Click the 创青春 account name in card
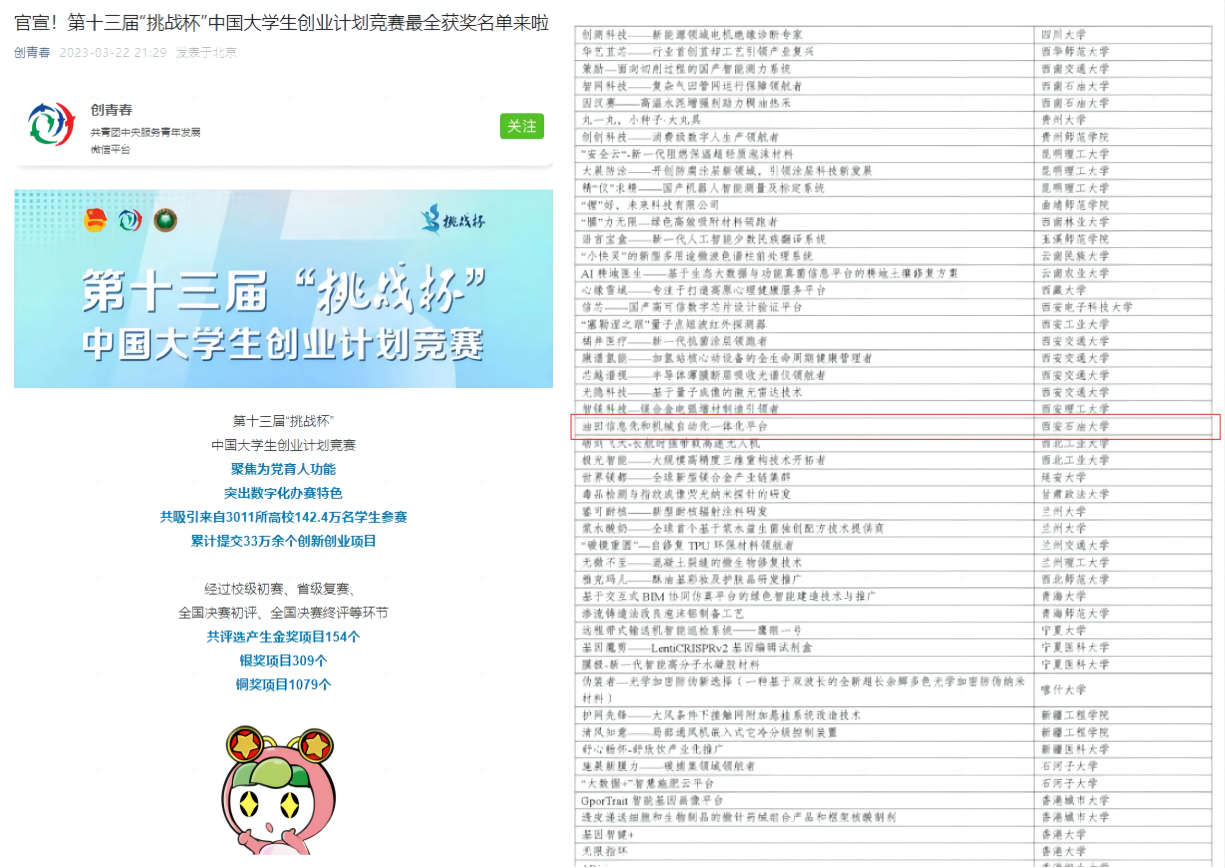The image size is (1225, 868). tap(111, 110)
